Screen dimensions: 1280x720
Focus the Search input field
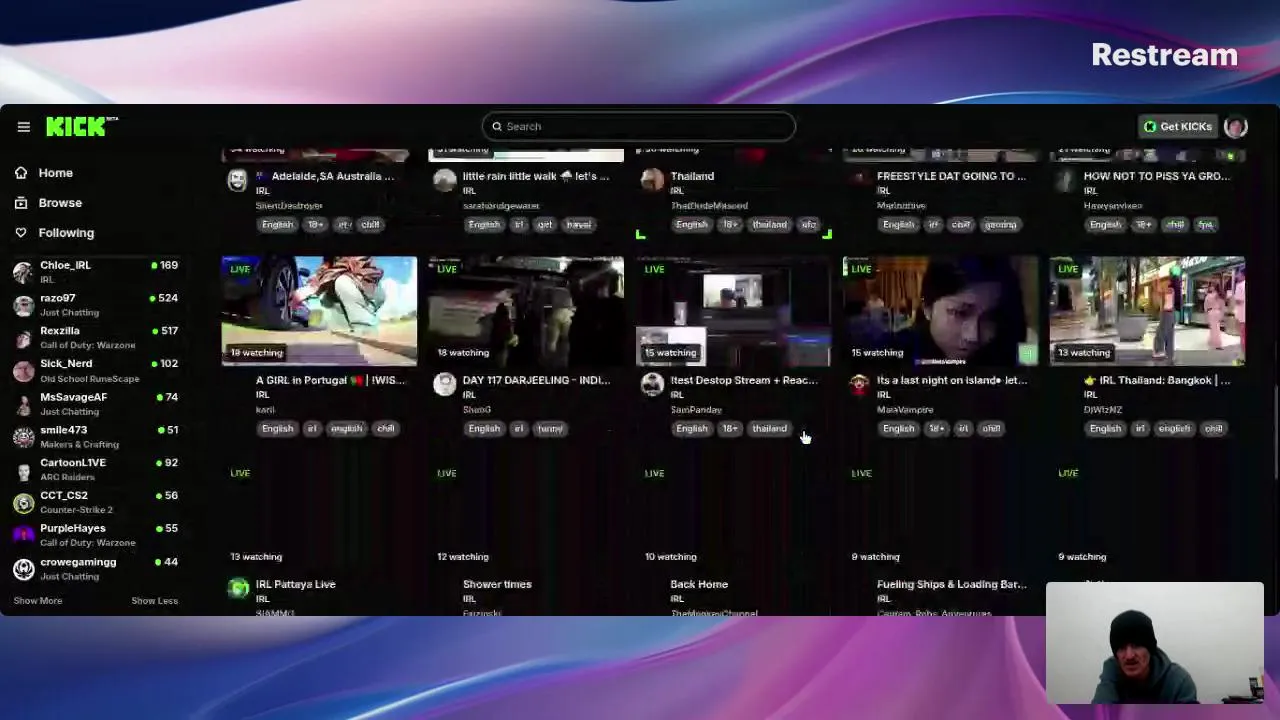pyautogui.click(x=638, y=127)
